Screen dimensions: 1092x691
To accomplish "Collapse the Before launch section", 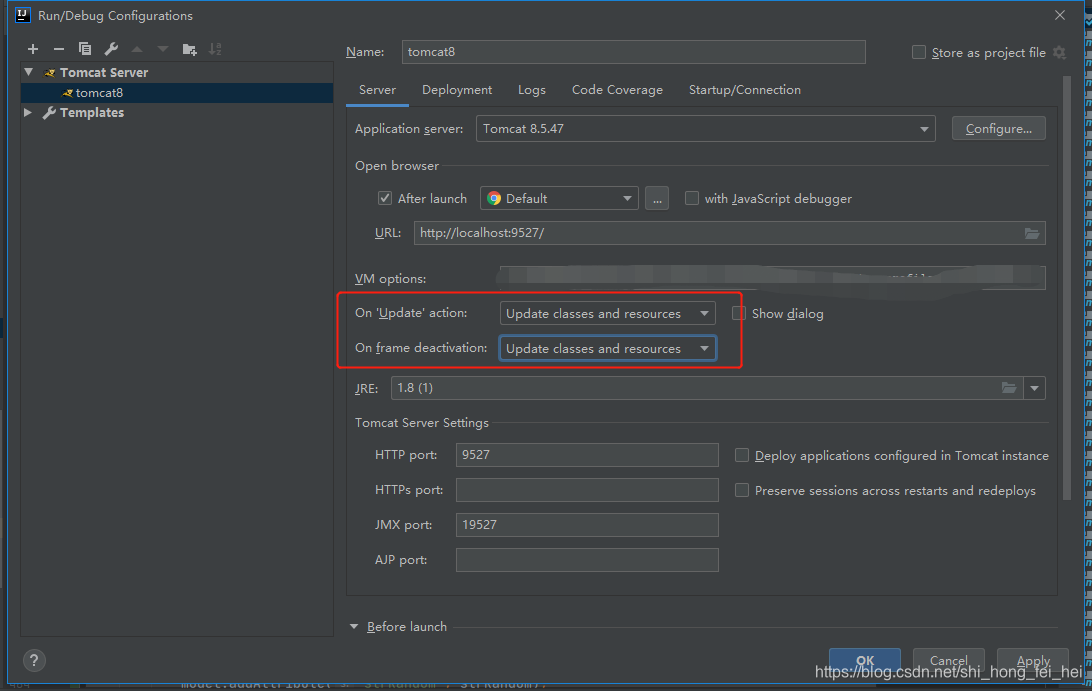I will pos(354,627).
